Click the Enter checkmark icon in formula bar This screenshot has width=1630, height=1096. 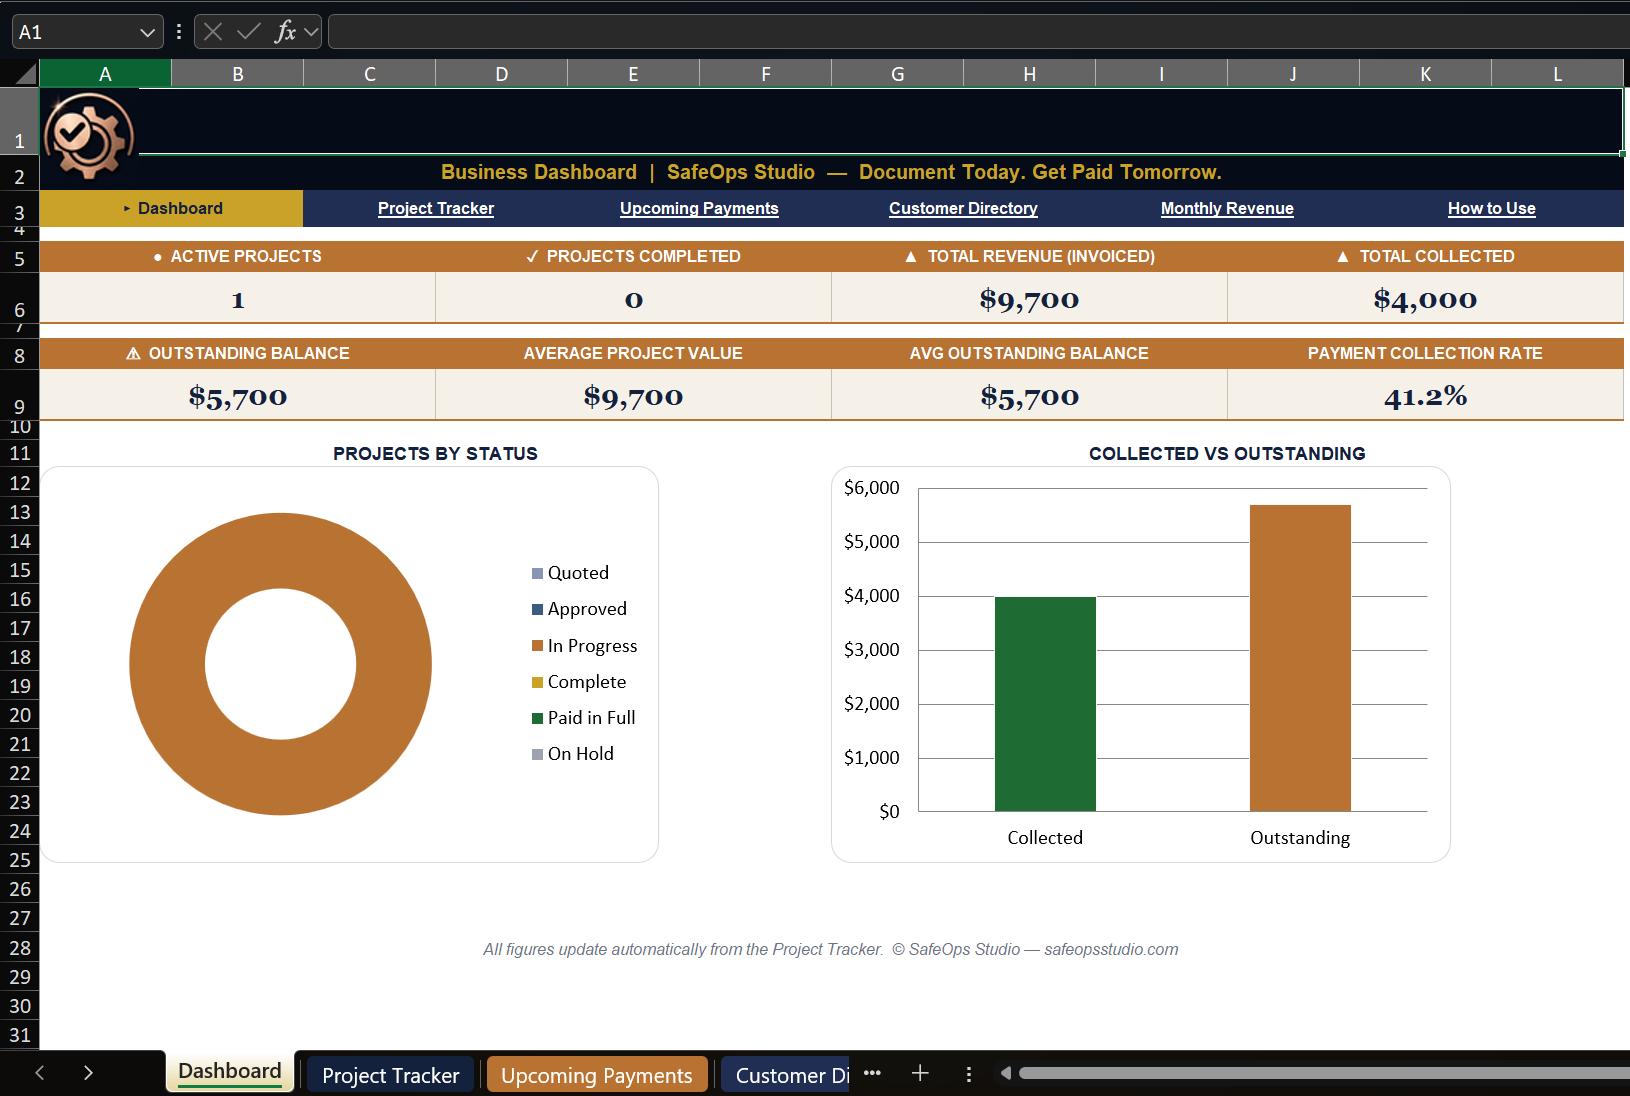coord(248,32)
